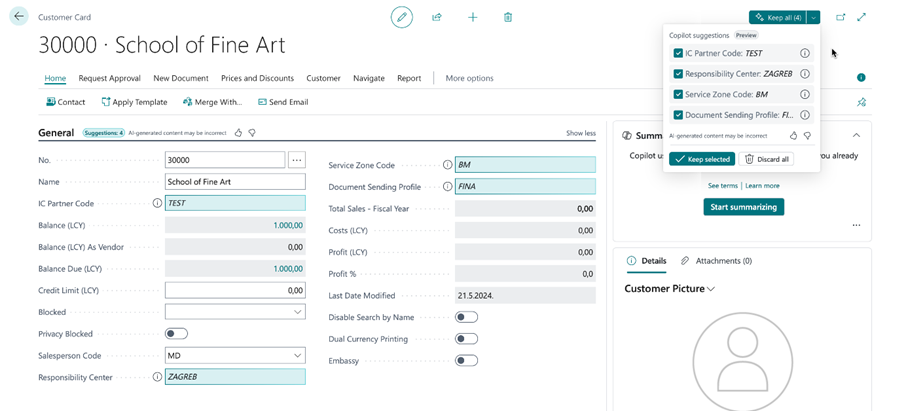Click the expand diagonal arrows icon
The width and height of the screenshot is (908, 411).
862,17
